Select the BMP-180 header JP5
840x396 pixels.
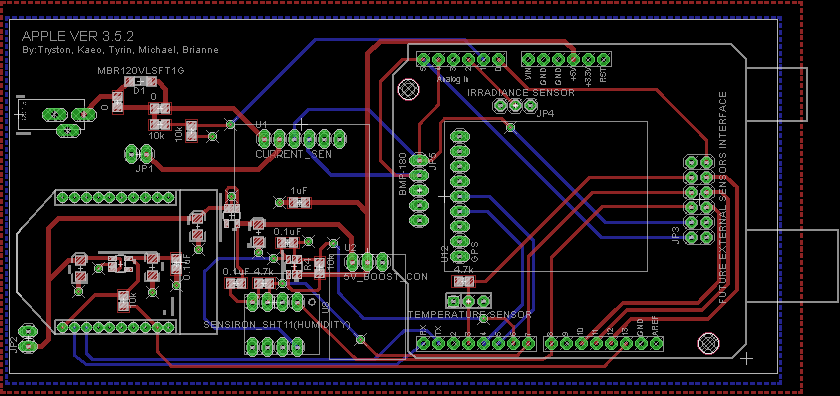pos(419,190)
